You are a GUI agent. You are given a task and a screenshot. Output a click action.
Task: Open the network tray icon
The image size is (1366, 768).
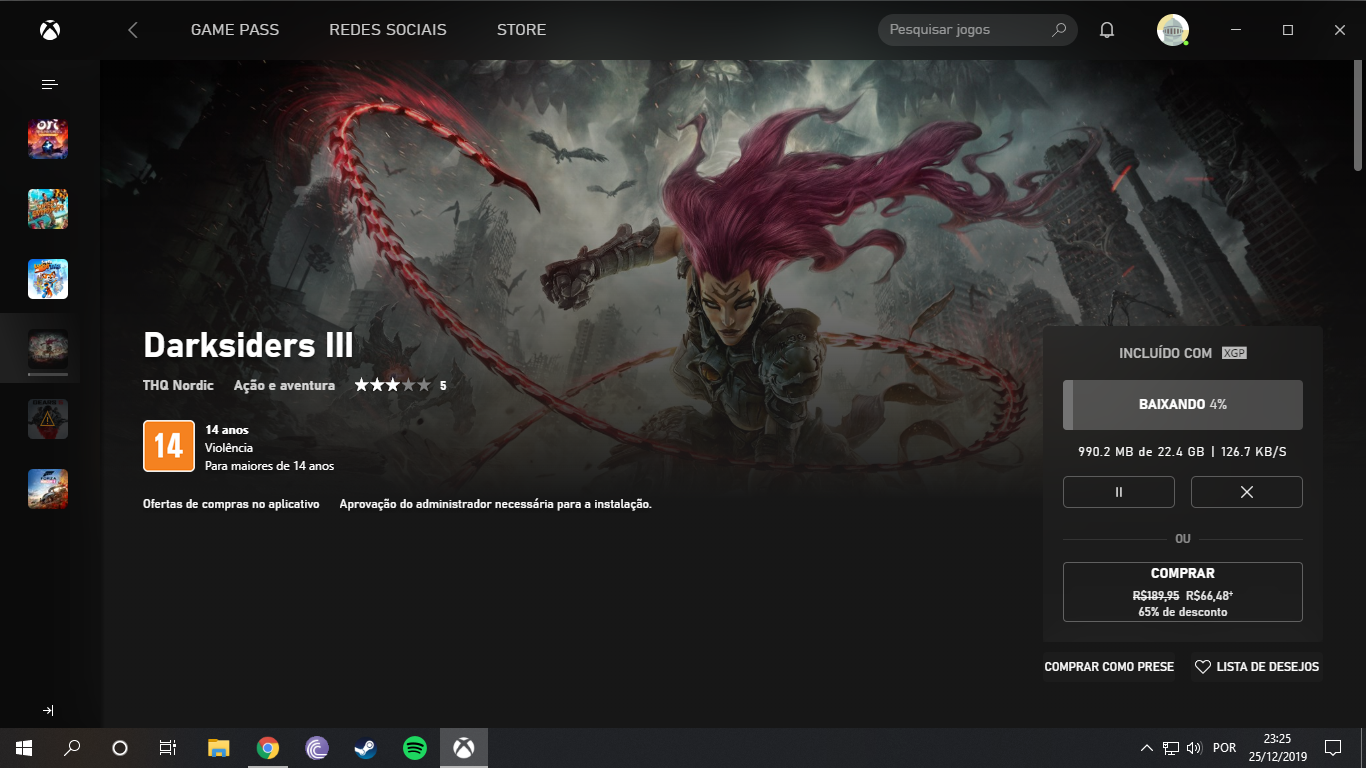click(x=1171, y=748)
